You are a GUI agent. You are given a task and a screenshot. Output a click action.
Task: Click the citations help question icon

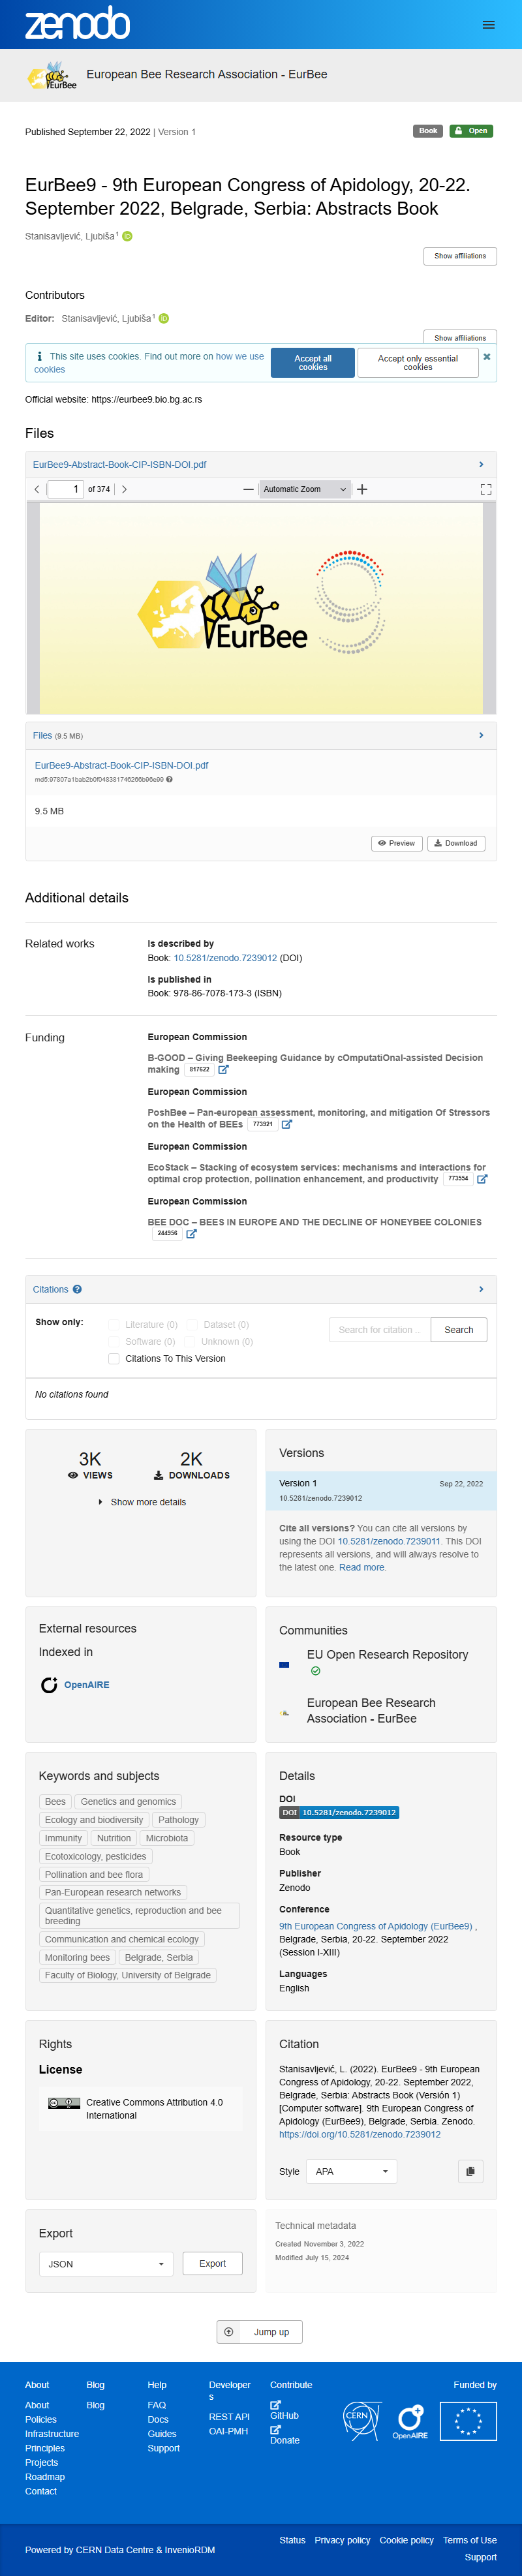tap(77, 1289)
